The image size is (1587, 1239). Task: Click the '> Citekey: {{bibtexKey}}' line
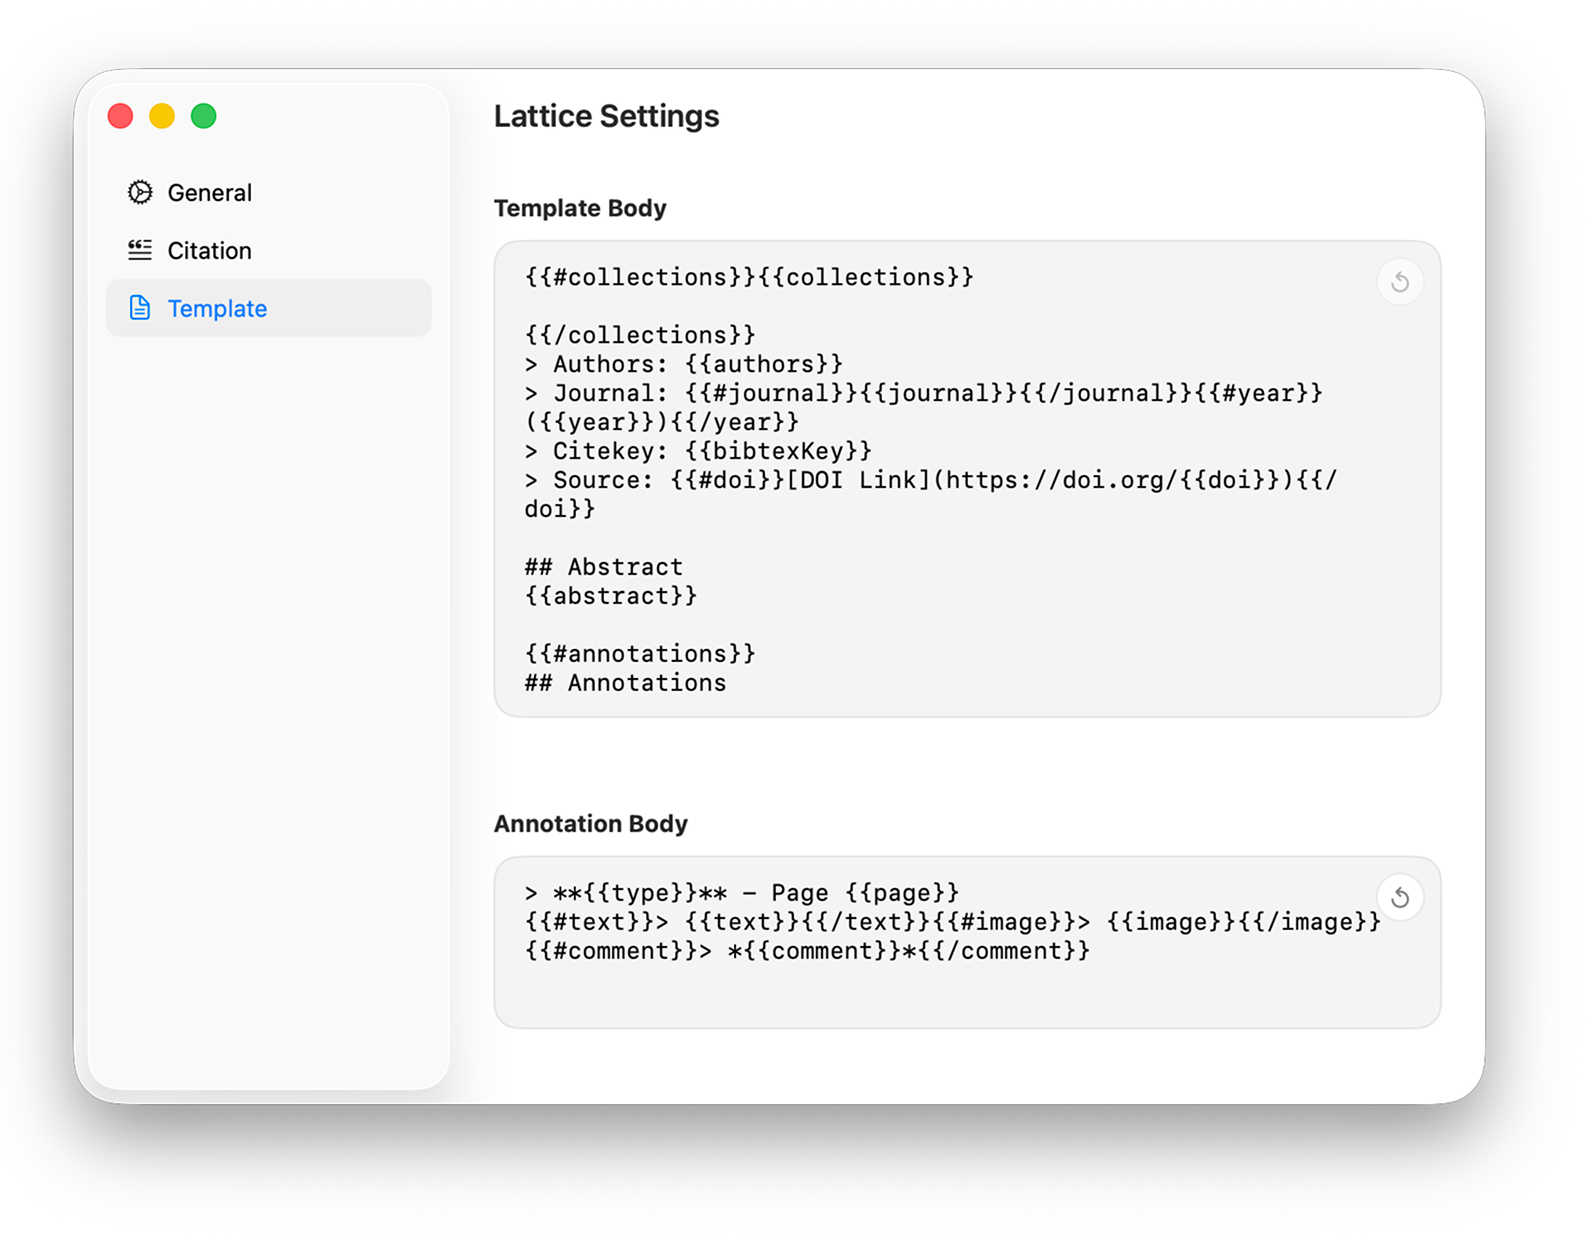coord(698,451)
